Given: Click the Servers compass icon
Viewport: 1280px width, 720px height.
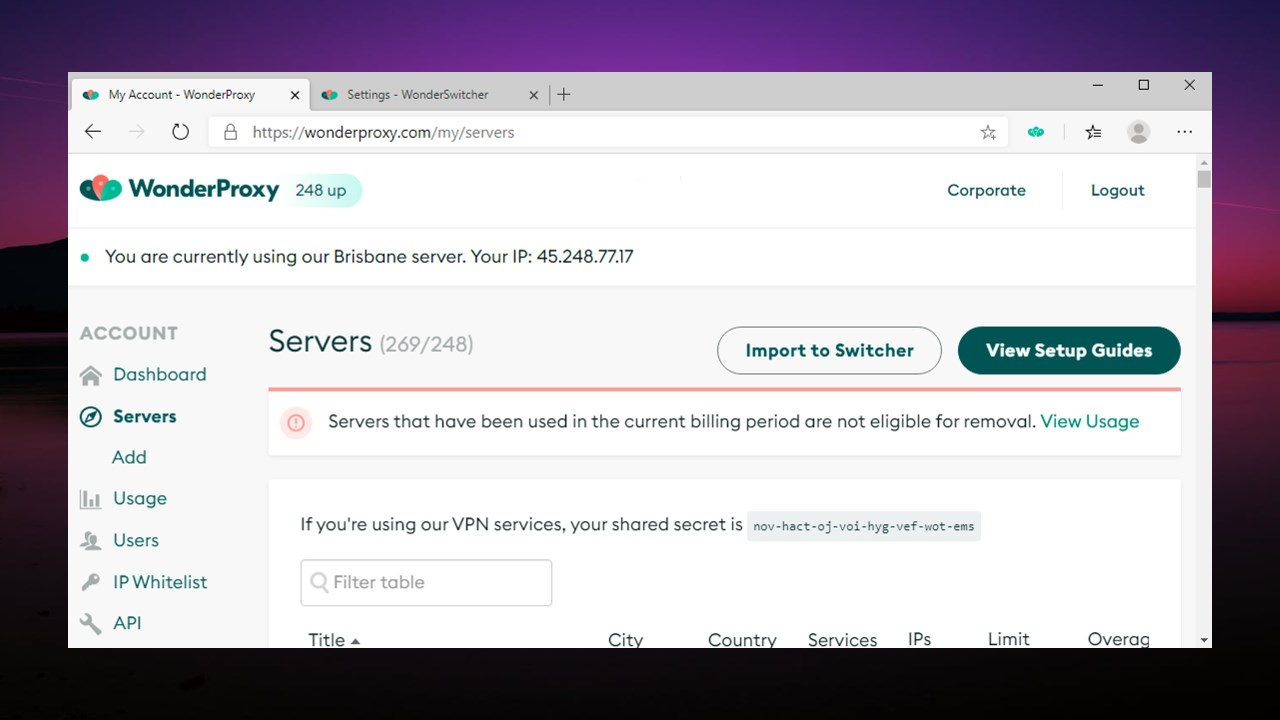Looking at the screenshot, I should (x=91, y=417).
